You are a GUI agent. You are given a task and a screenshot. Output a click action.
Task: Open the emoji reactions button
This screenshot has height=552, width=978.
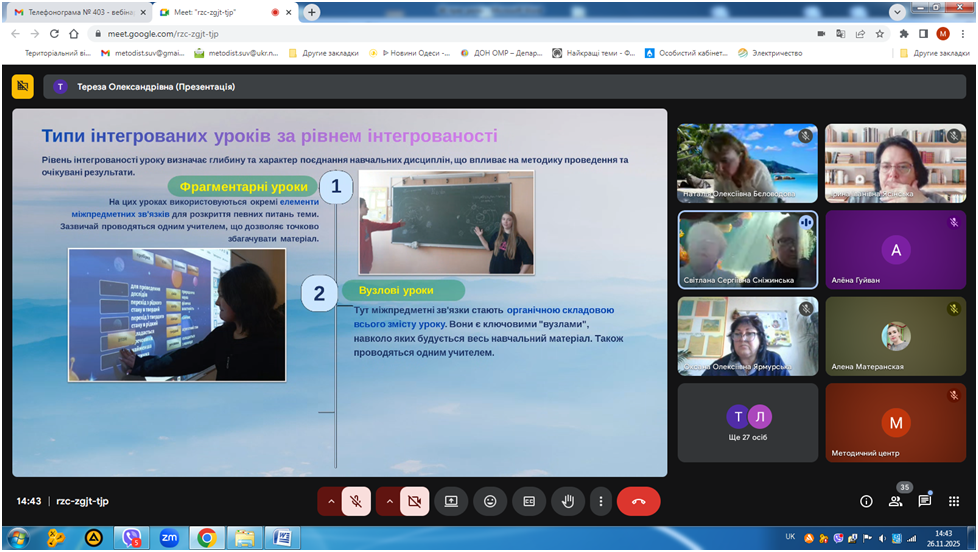490,501
